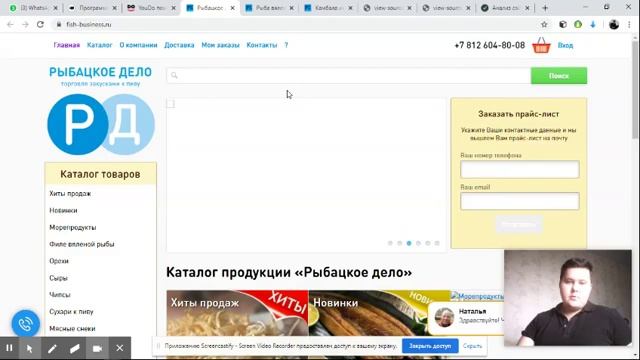Switch to the WhatsApp tab
640x360 pixels.
tap(34, 8)
